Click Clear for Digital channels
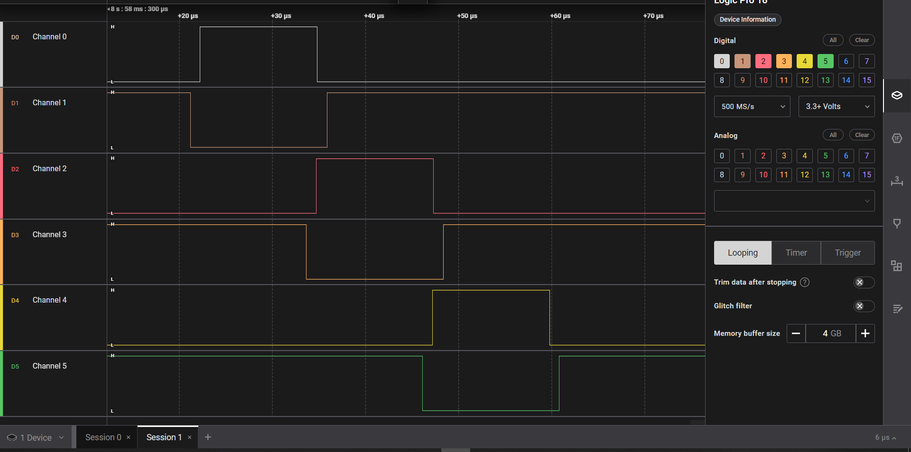The width and height of the screenshot is (911, 452). [x=862, y=40]
